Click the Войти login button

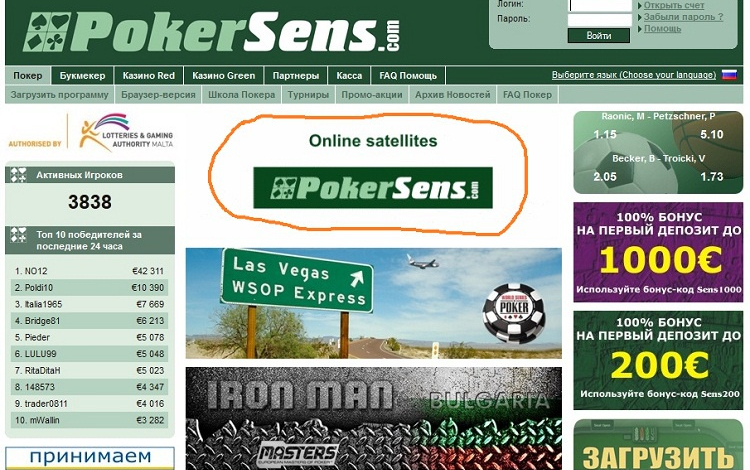point(599,35)
